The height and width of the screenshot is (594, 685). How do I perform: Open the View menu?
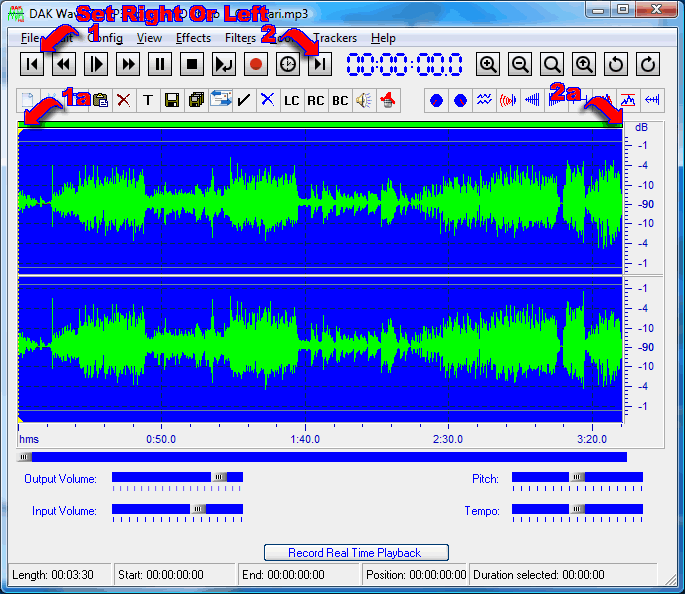point(149,38)
